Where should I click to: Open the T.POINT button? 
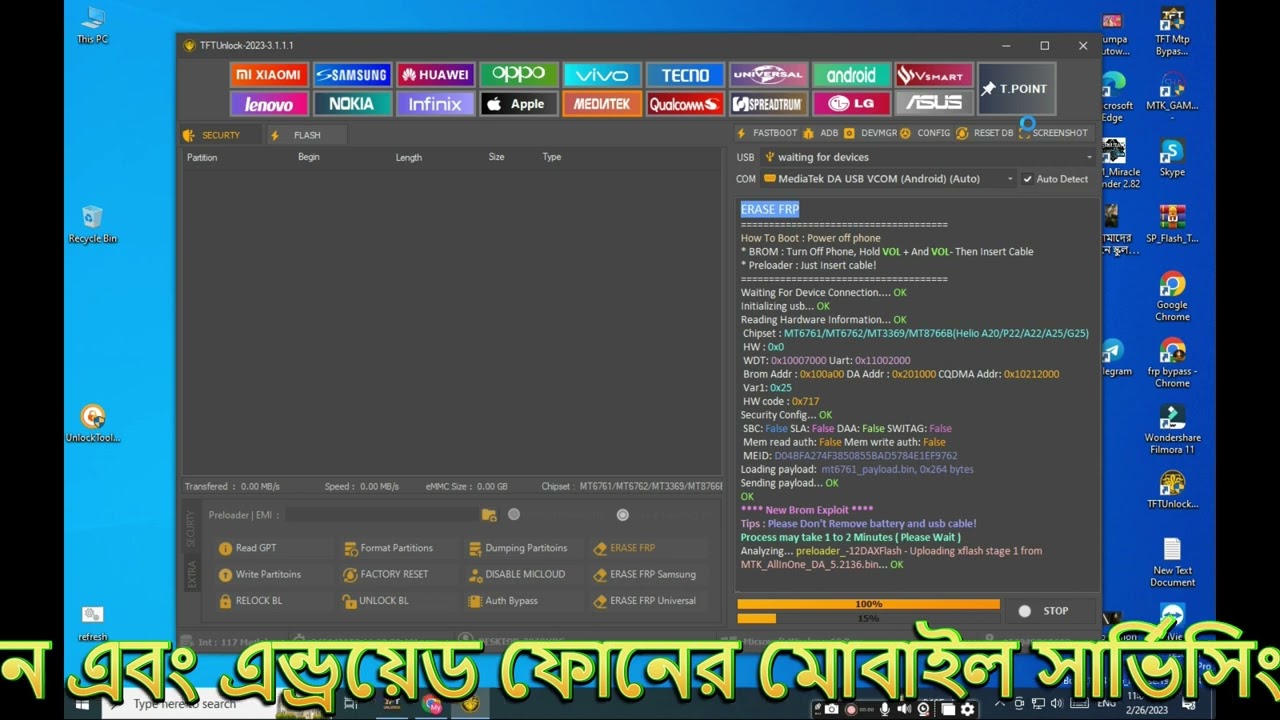tap(1015, 89)
